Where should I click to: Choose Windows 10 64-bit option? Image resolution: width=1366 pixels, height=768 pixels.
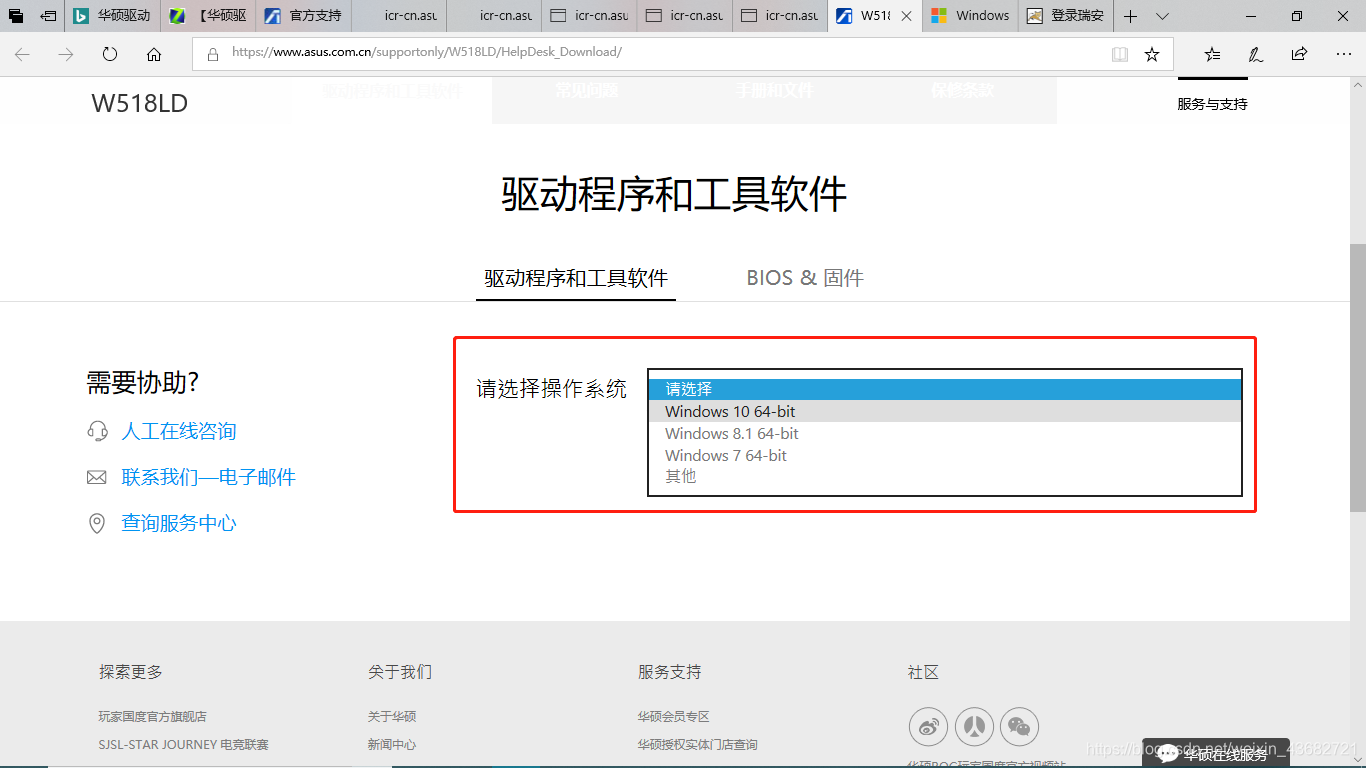(944, 411)
